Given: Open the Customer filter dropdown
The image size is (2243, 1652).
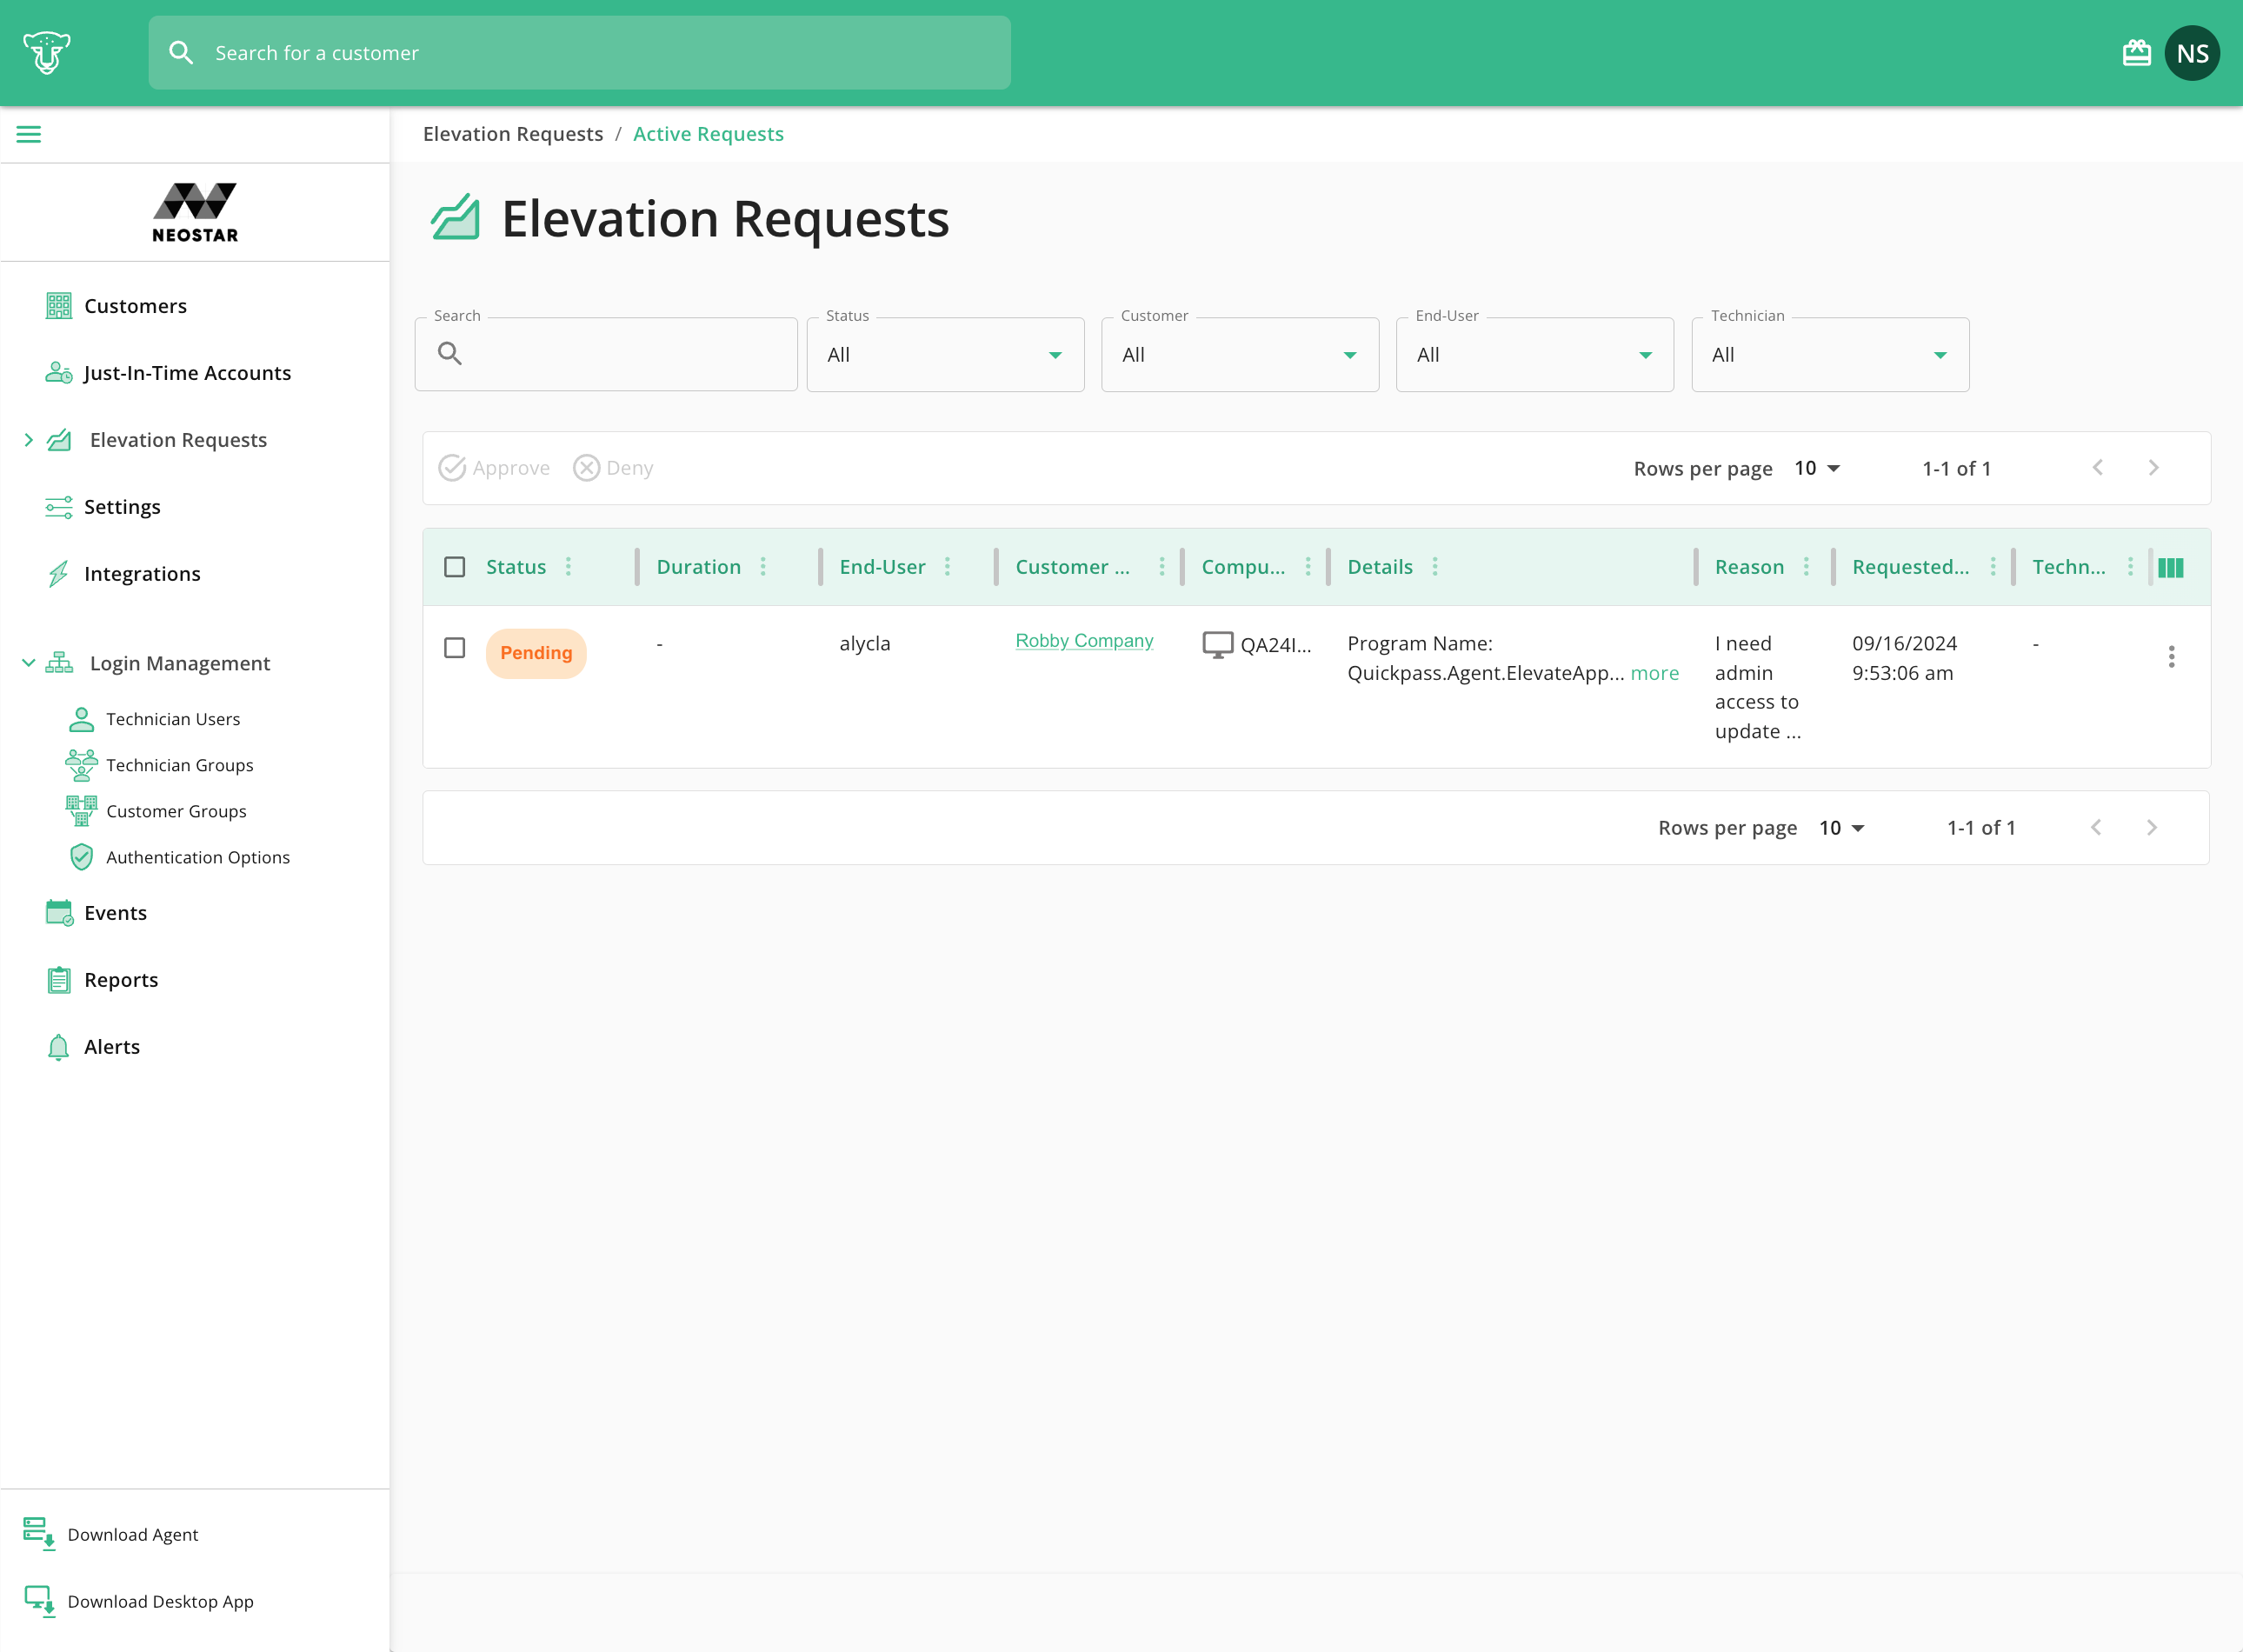Looking at the screenshot, I should tap(1240, 355).
